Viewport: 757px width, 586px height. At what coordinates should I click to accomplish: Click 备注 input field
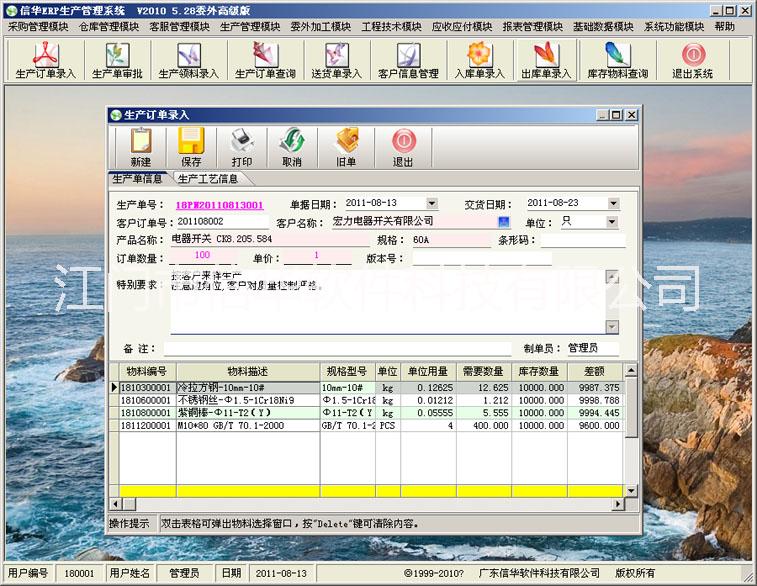tap(337, 349)
